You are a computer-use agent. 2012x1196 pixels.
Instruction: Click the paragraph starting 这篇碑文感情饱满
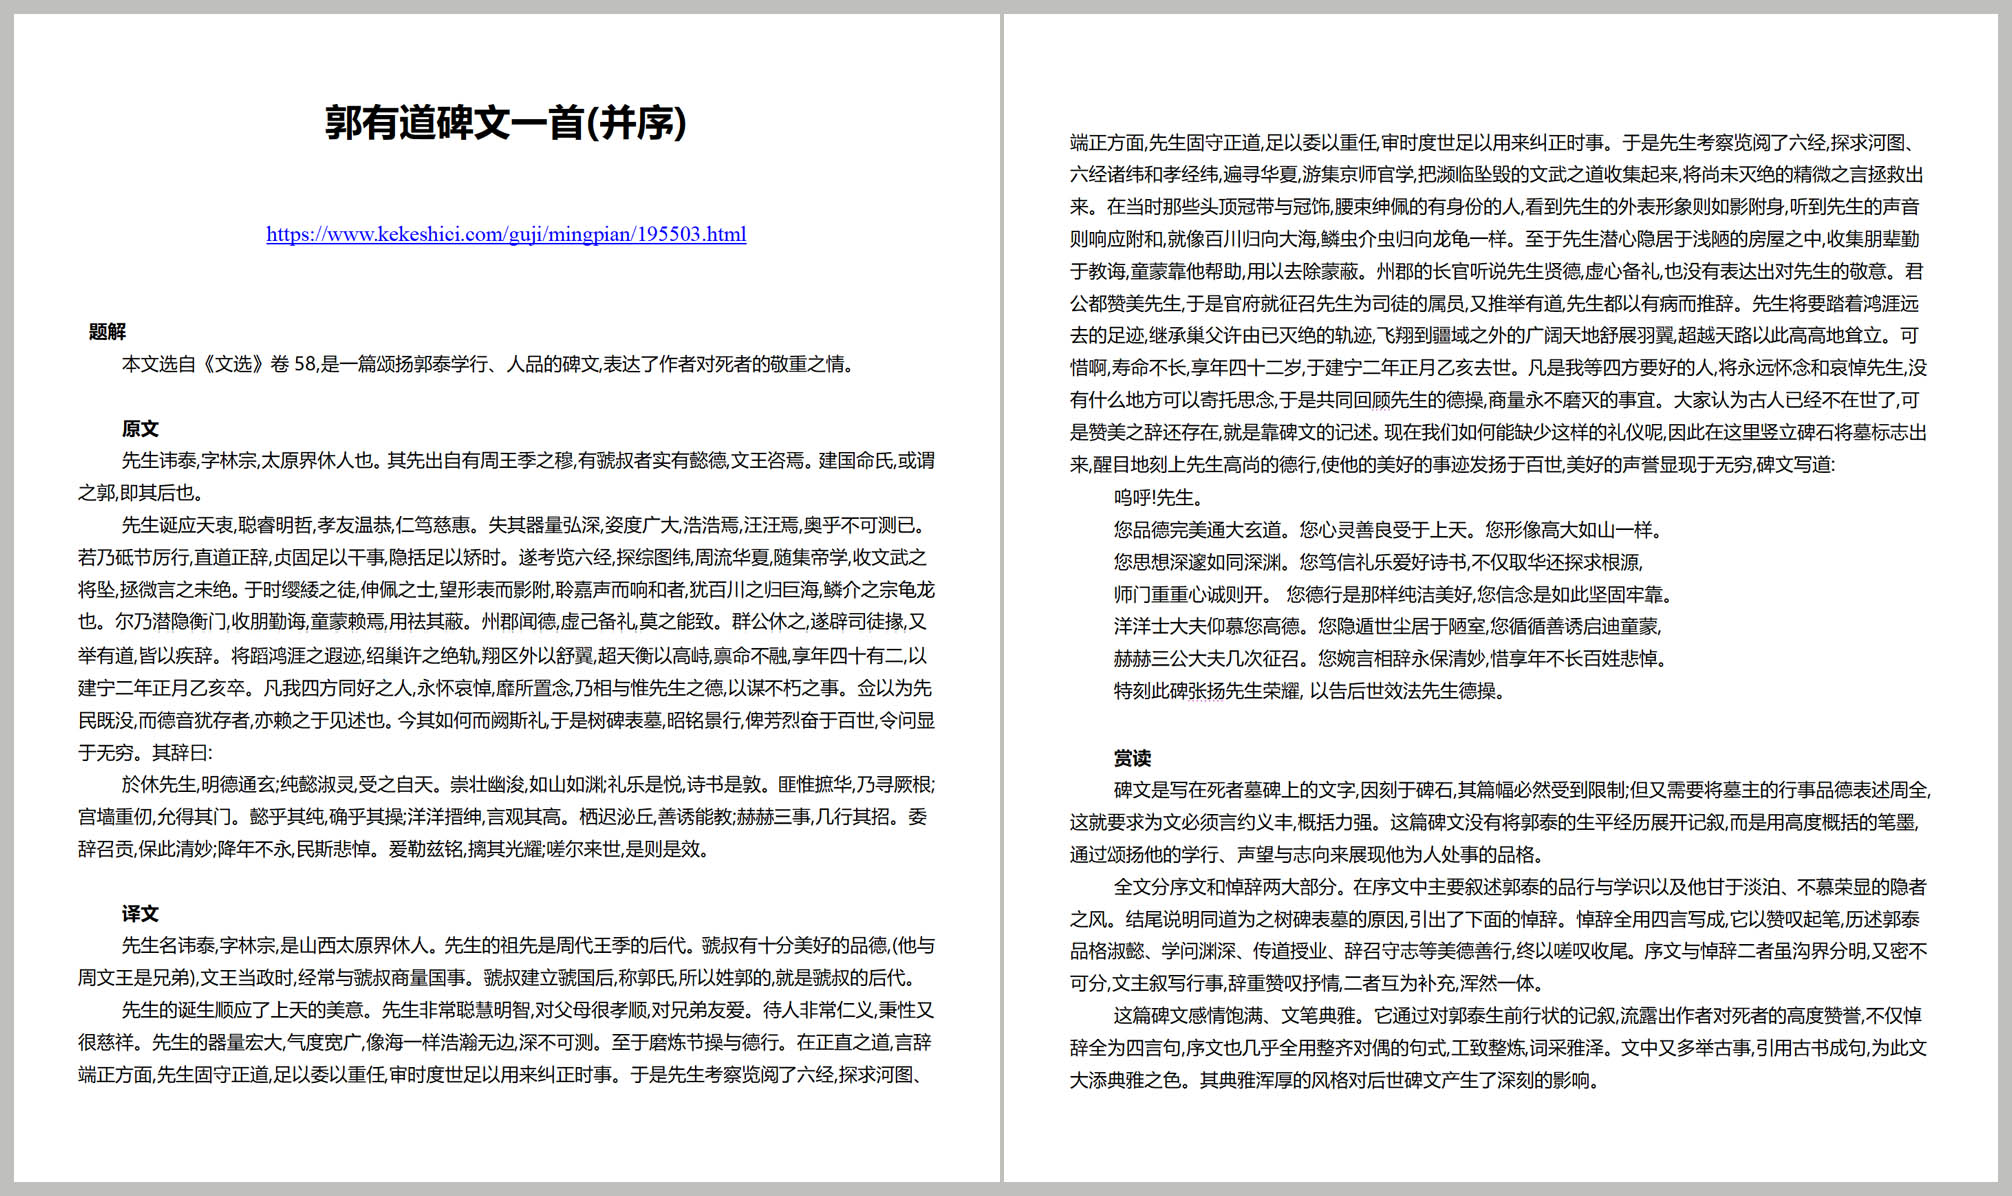pyautogui.click(x=1498, y=1048)
